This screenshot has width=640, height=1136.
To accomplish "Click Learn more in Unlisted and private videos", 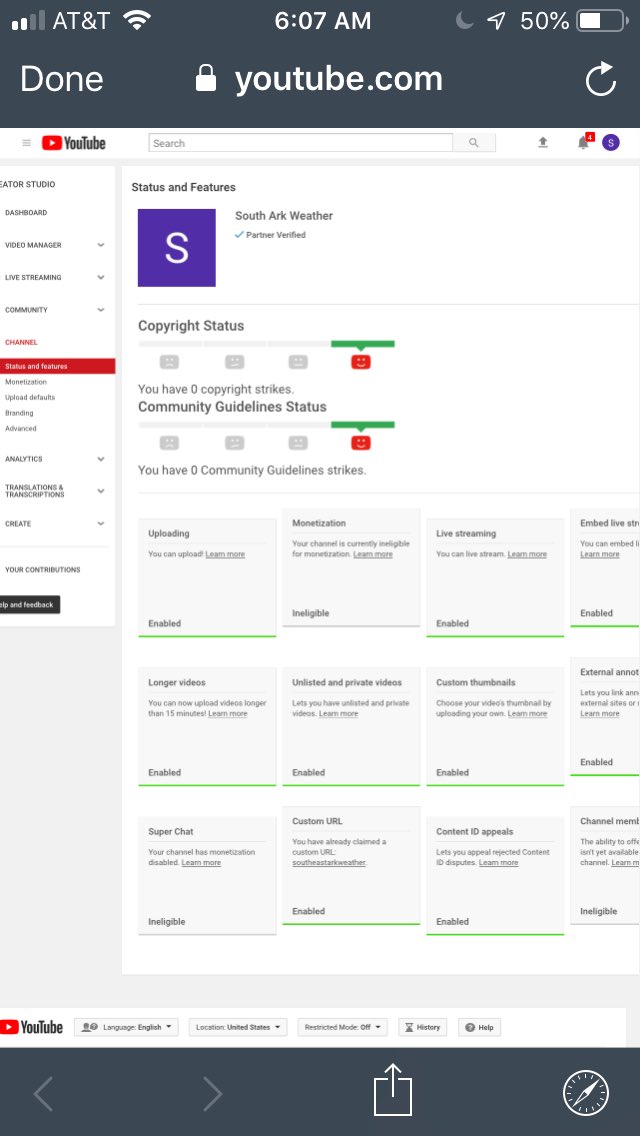I will click(x=338, y=714).
